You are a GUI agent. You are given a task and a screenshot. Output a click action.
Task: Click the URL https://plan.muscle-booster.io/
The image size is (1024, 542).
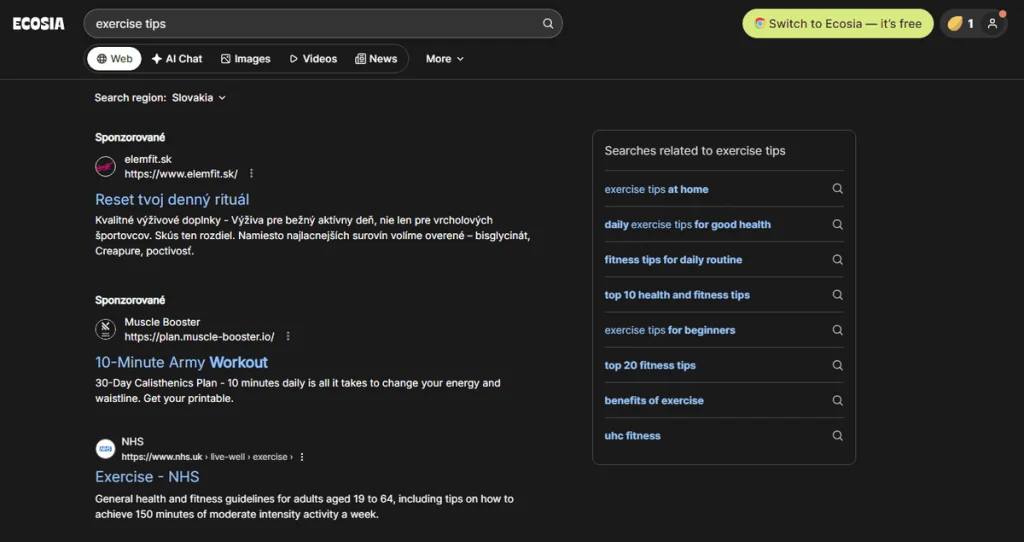pos(199,337)
